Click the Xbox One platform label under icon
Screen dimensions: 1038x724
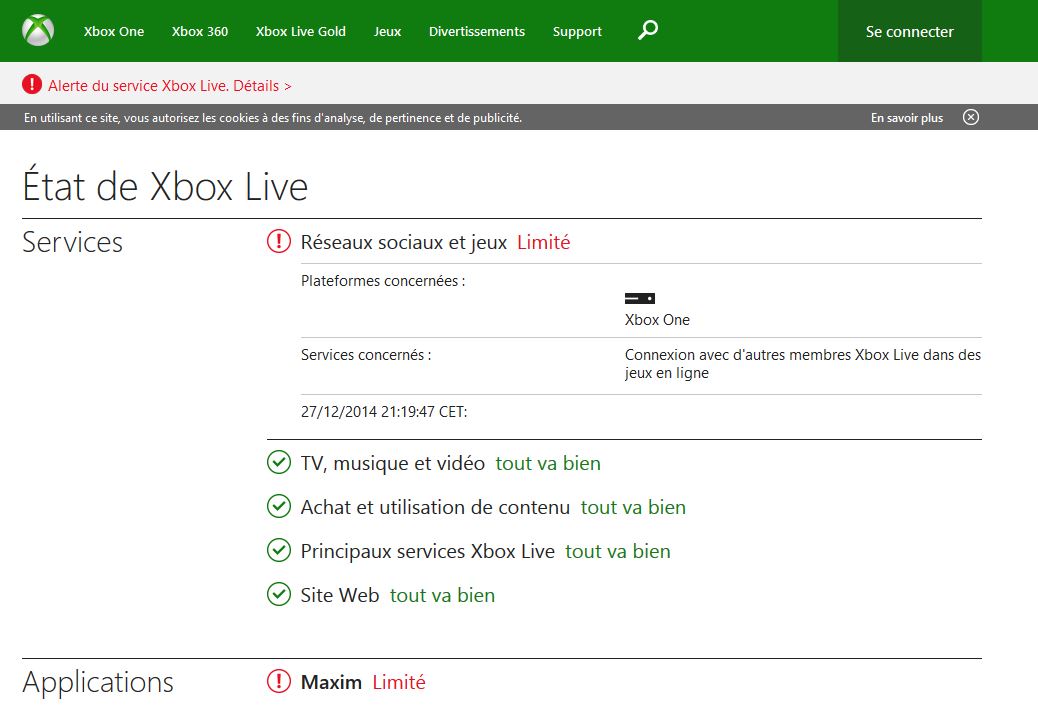[657, 320]
